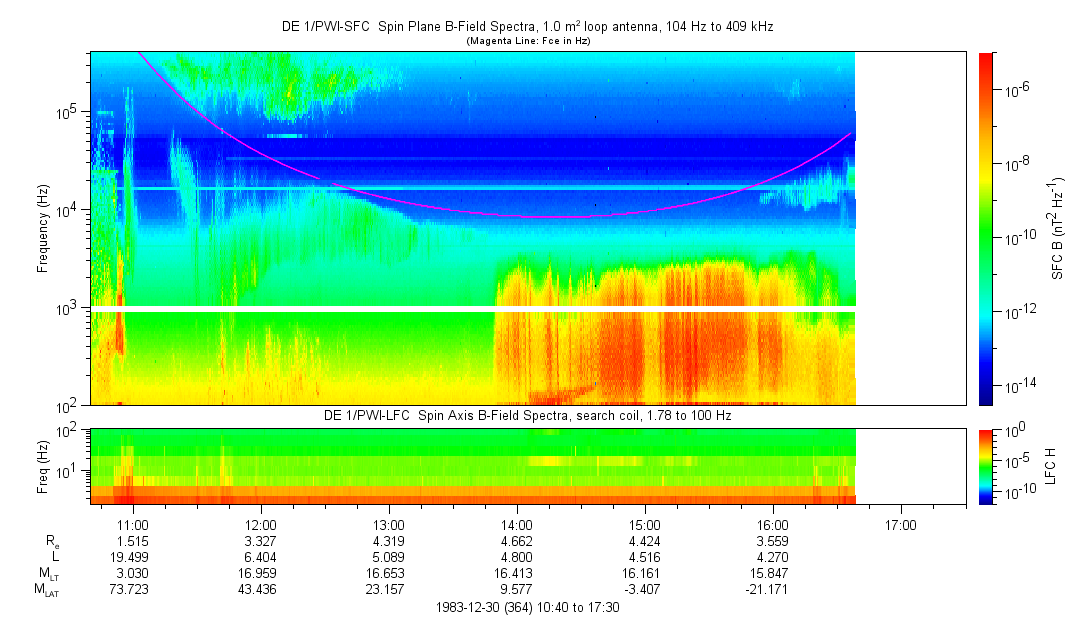
Task: Click the DE 1/PWI-LFC Spin Axis plot title
Action: click(528, 415)
